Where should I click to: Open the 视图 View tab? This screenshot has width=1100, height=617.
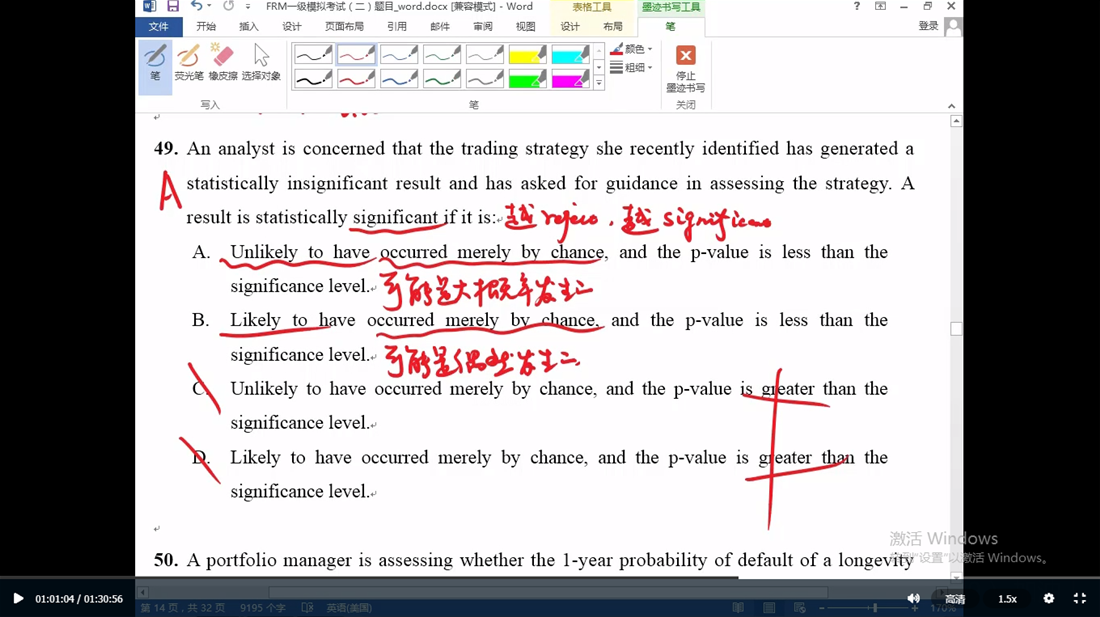tap(525, 27)
